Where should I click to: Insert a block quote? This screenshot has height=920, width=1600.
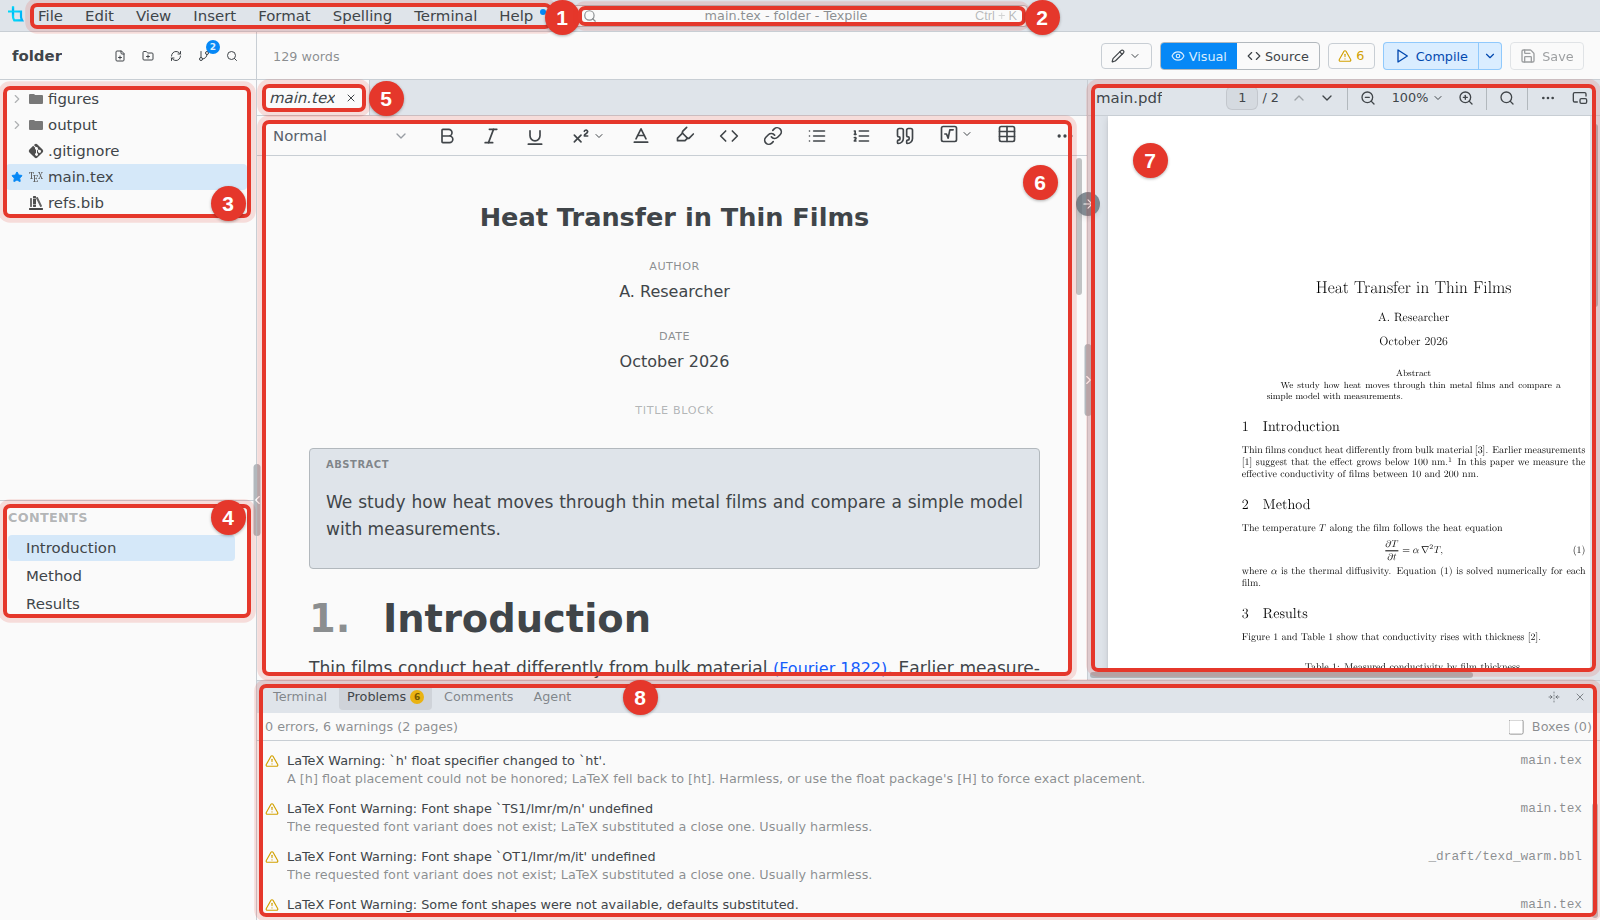coord(905,136)
